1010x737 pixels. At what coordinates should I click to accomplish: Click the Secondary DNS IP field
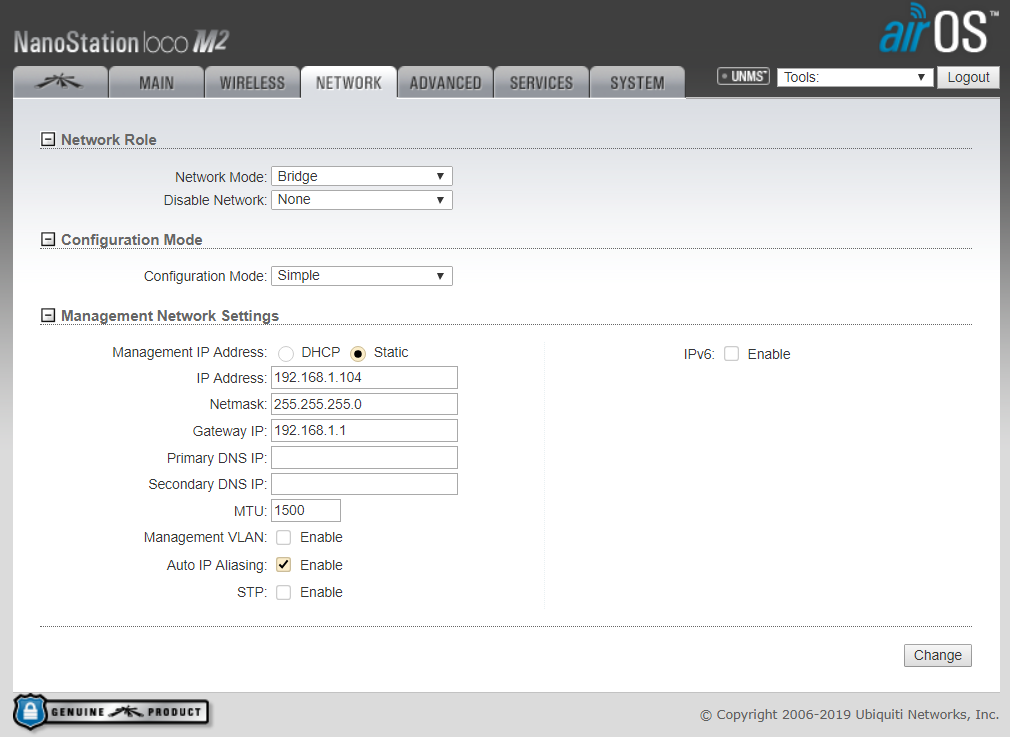(x=365, y=484)
